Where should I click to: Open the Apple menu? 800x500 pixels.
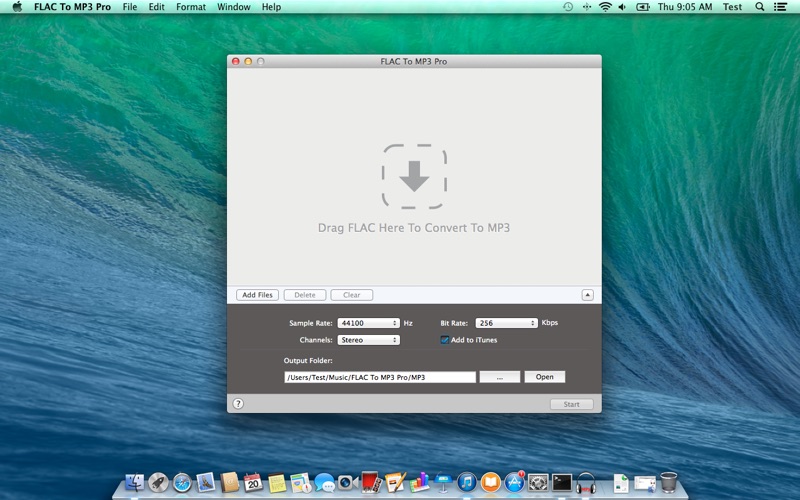(17, 7)
